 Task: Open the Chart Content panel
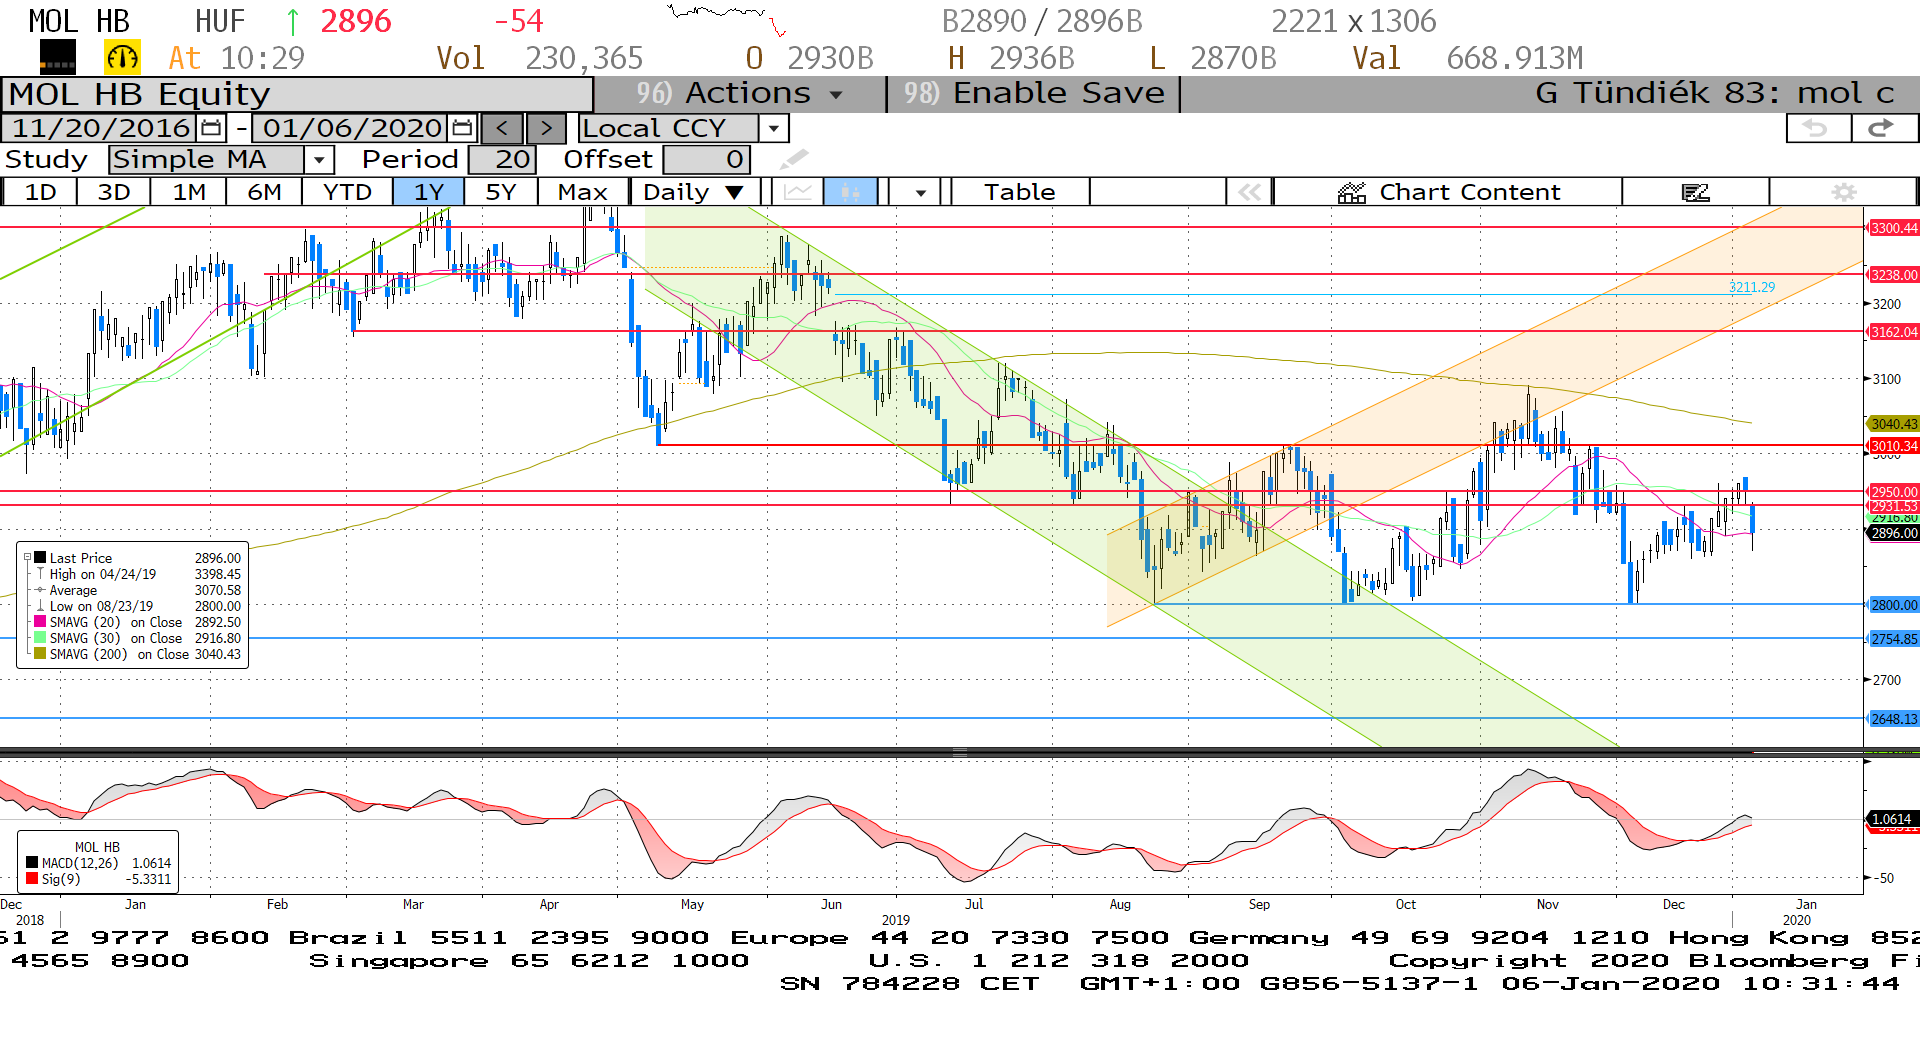[1448, 192]
